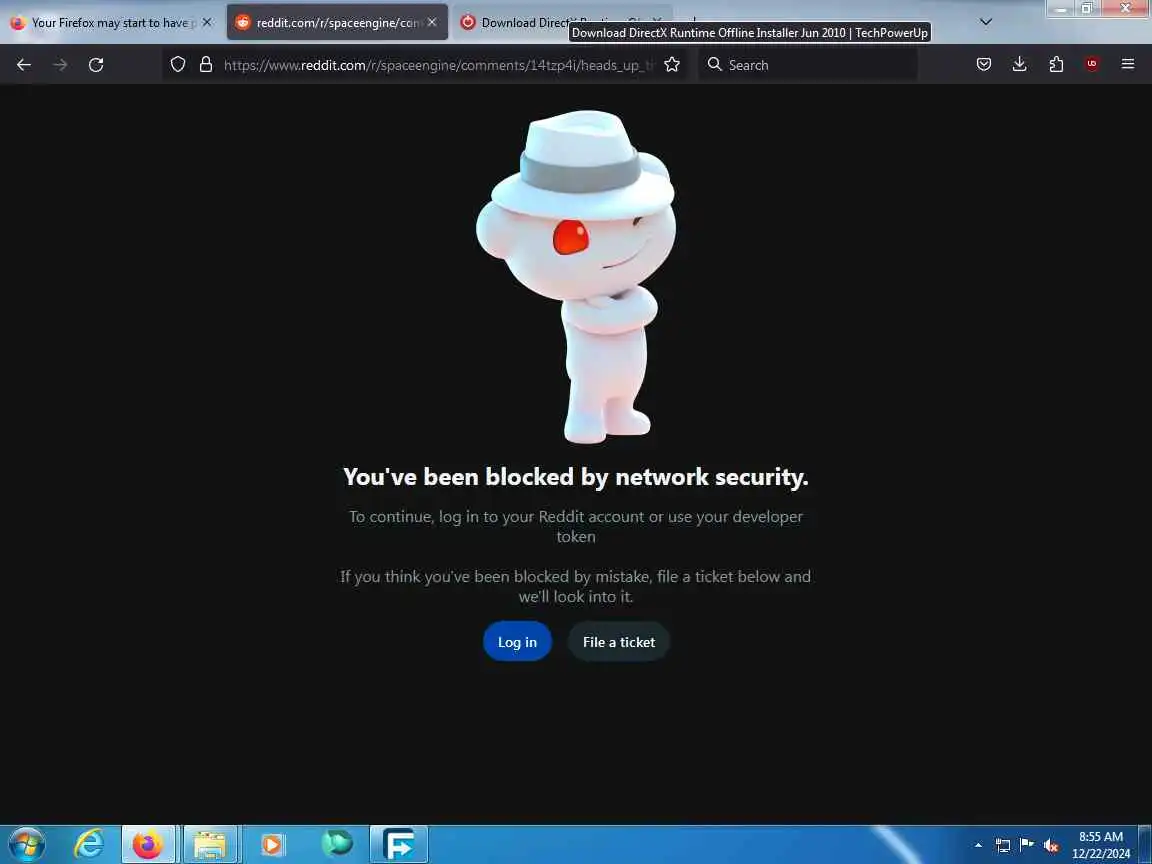Open the Extensions puzzle icon
This screenshot has height=864, width=1152.
click(x=1056, y=65)
